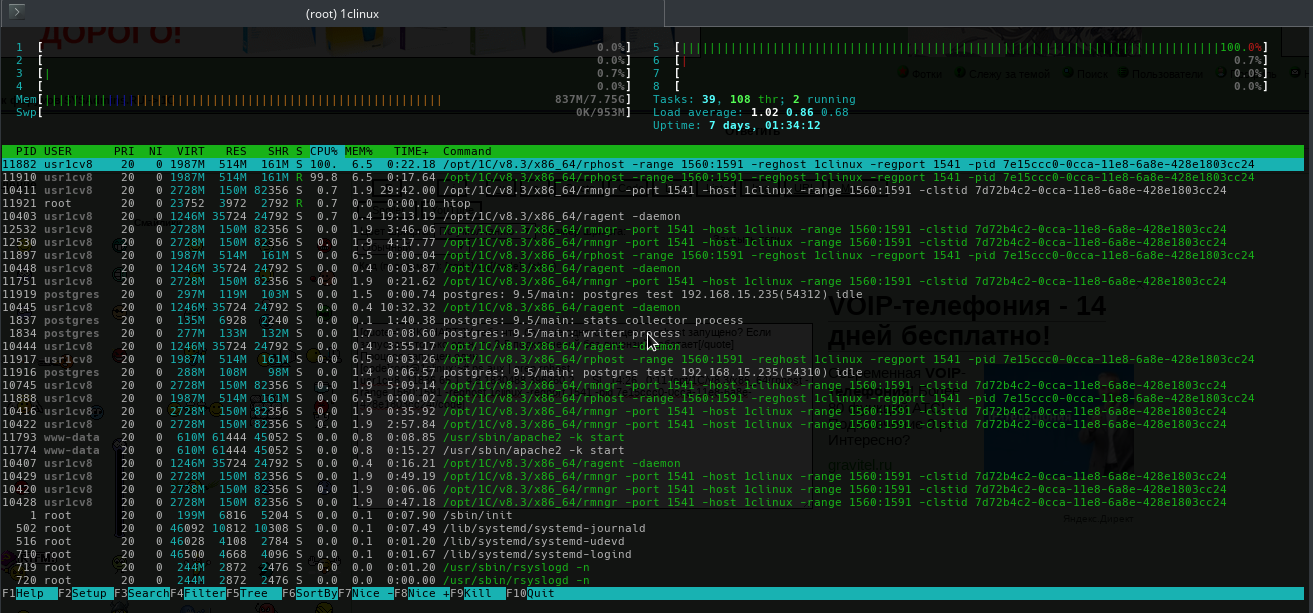Sort by PRI column header
Screen dimensions: 1313x613
coord(124,151)
